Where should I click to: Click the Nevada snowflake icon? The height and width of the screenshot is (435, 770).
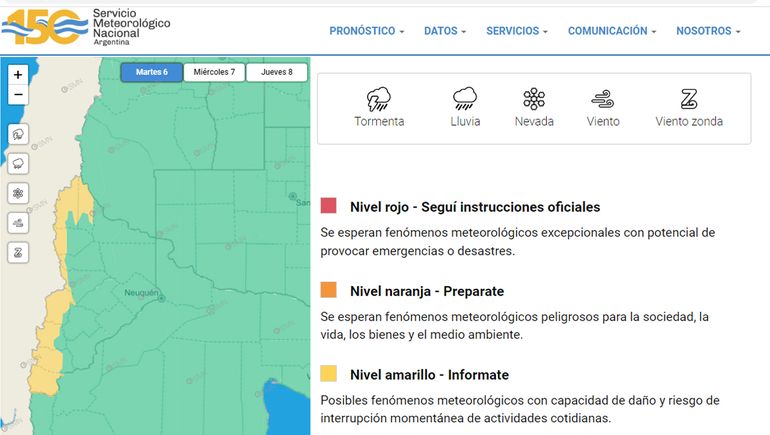coord(534,99)
